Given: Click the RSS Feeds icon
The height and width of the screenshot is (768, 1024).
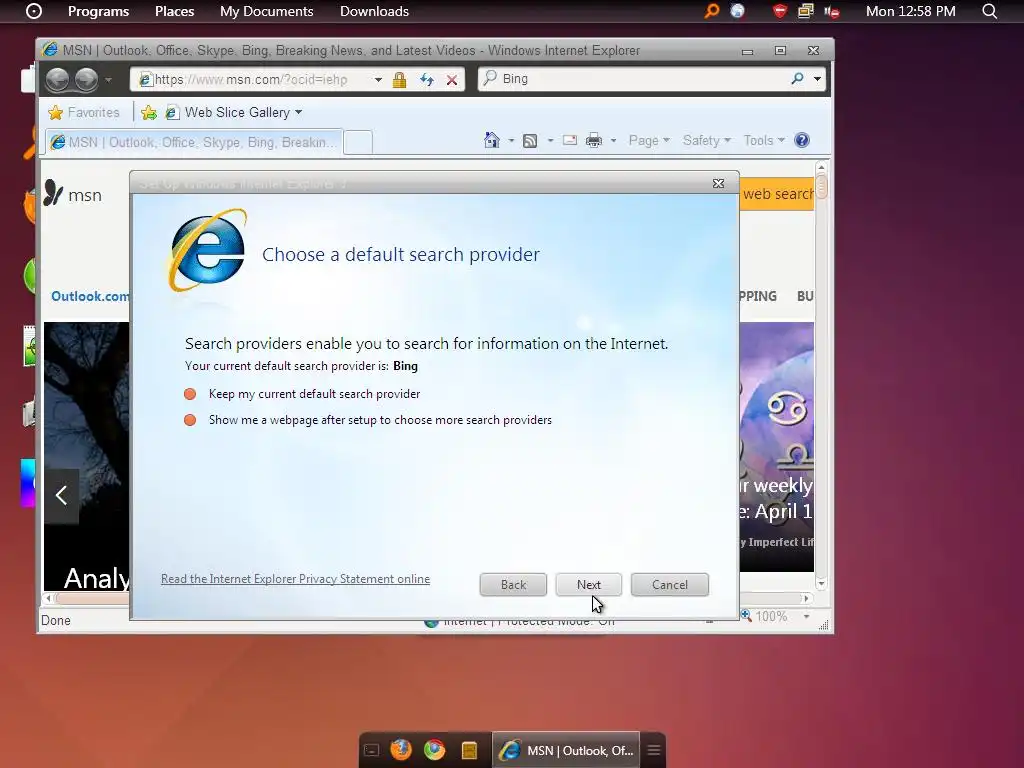Looking at the screenshot, I should tap(530, 140).
